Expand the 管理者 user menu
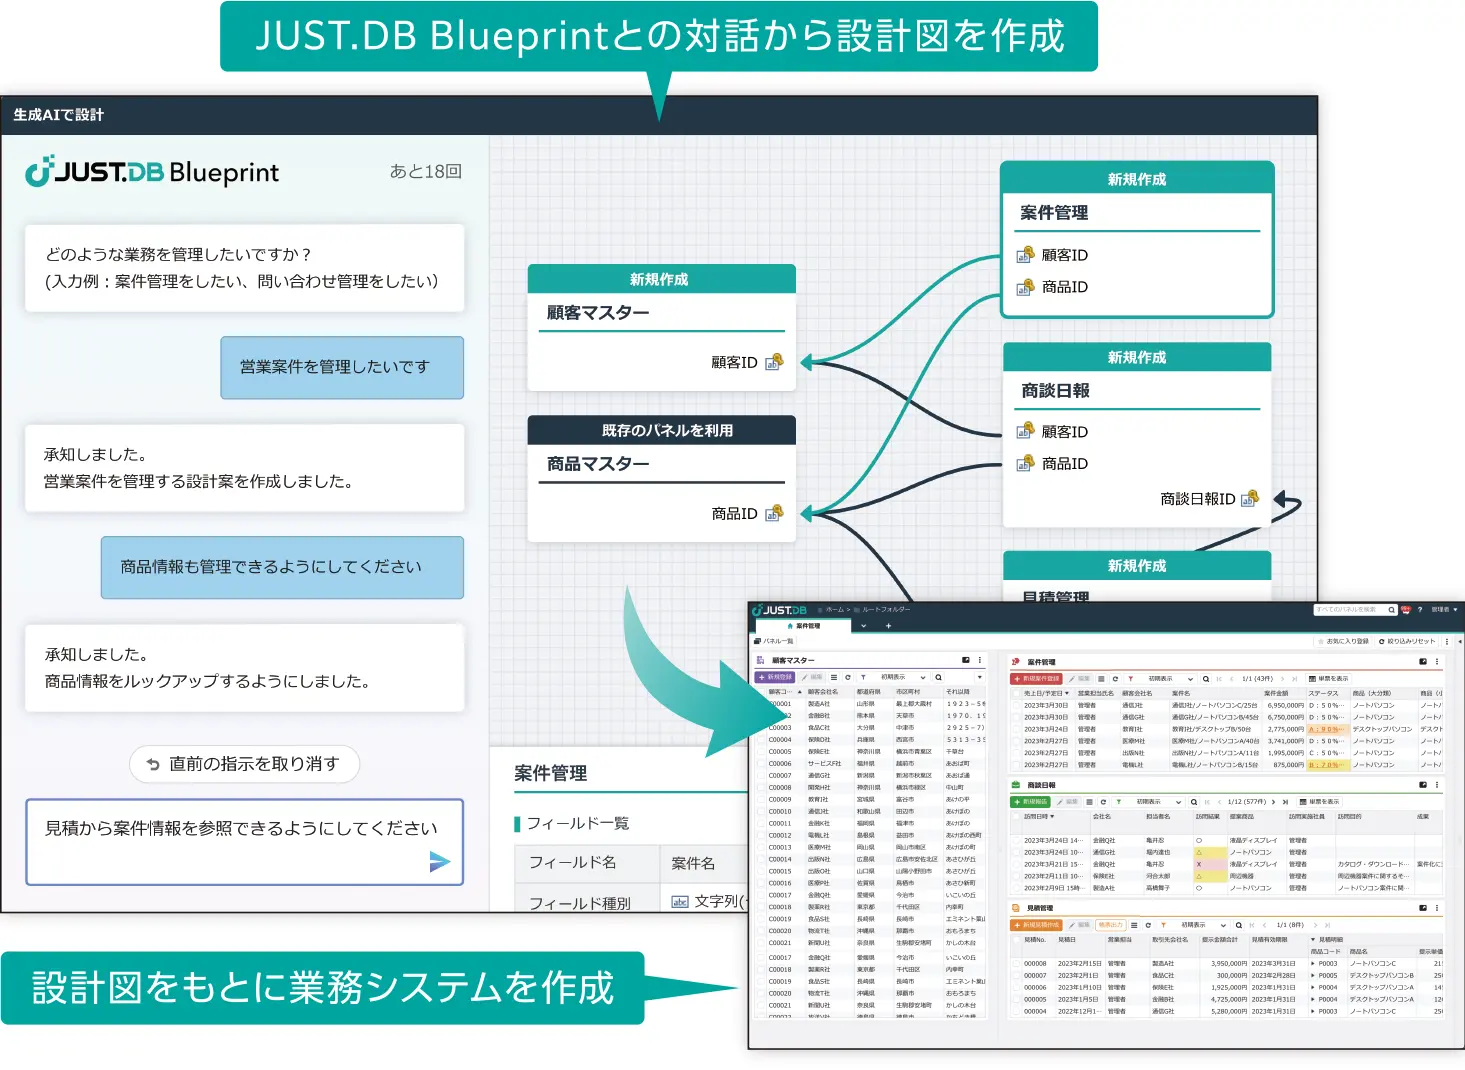Image resolution: width=1465 pixels, height=1070 pixels. point(1441,610)
